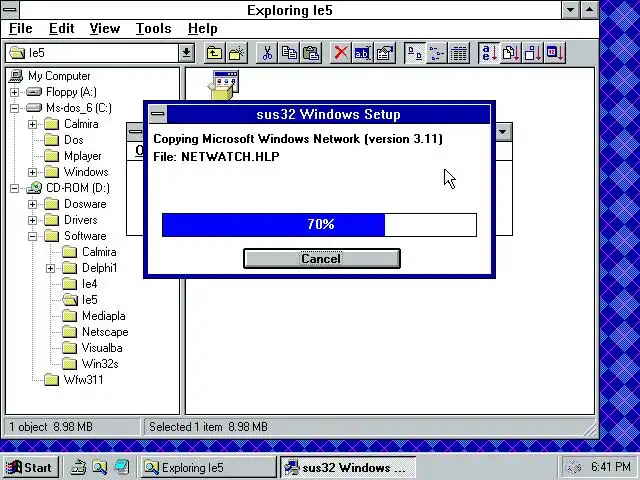Rename using the a.b icon

362,53
